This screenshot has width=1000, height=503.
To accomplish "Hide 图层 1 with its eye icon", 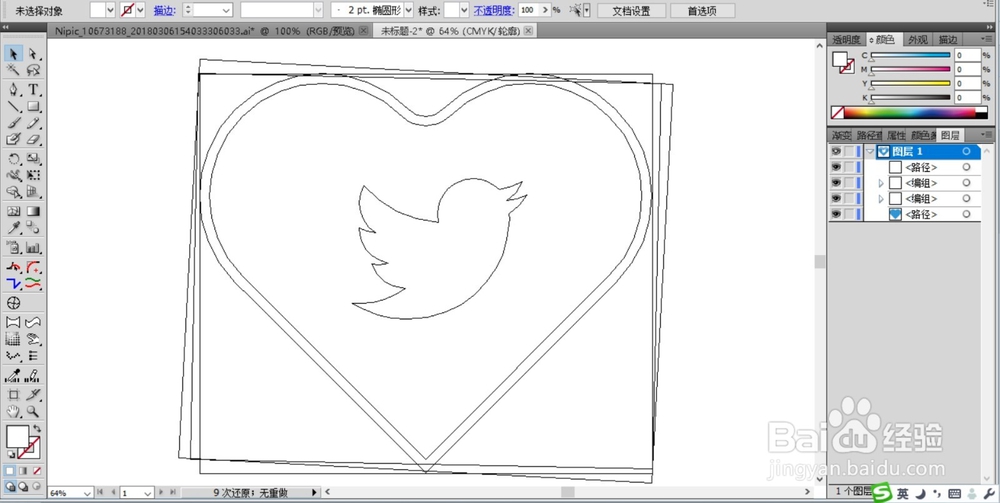I will pos(836,152).
